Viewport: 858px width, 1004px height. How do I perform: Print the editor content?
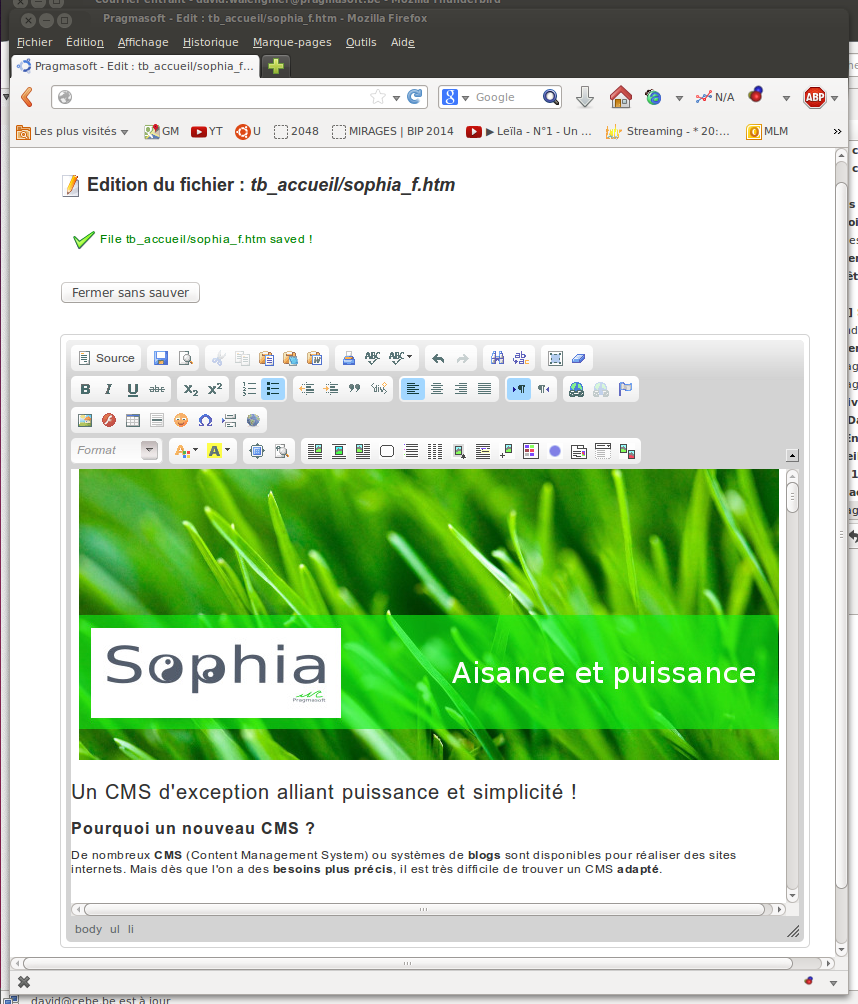(x=348, y=358)
